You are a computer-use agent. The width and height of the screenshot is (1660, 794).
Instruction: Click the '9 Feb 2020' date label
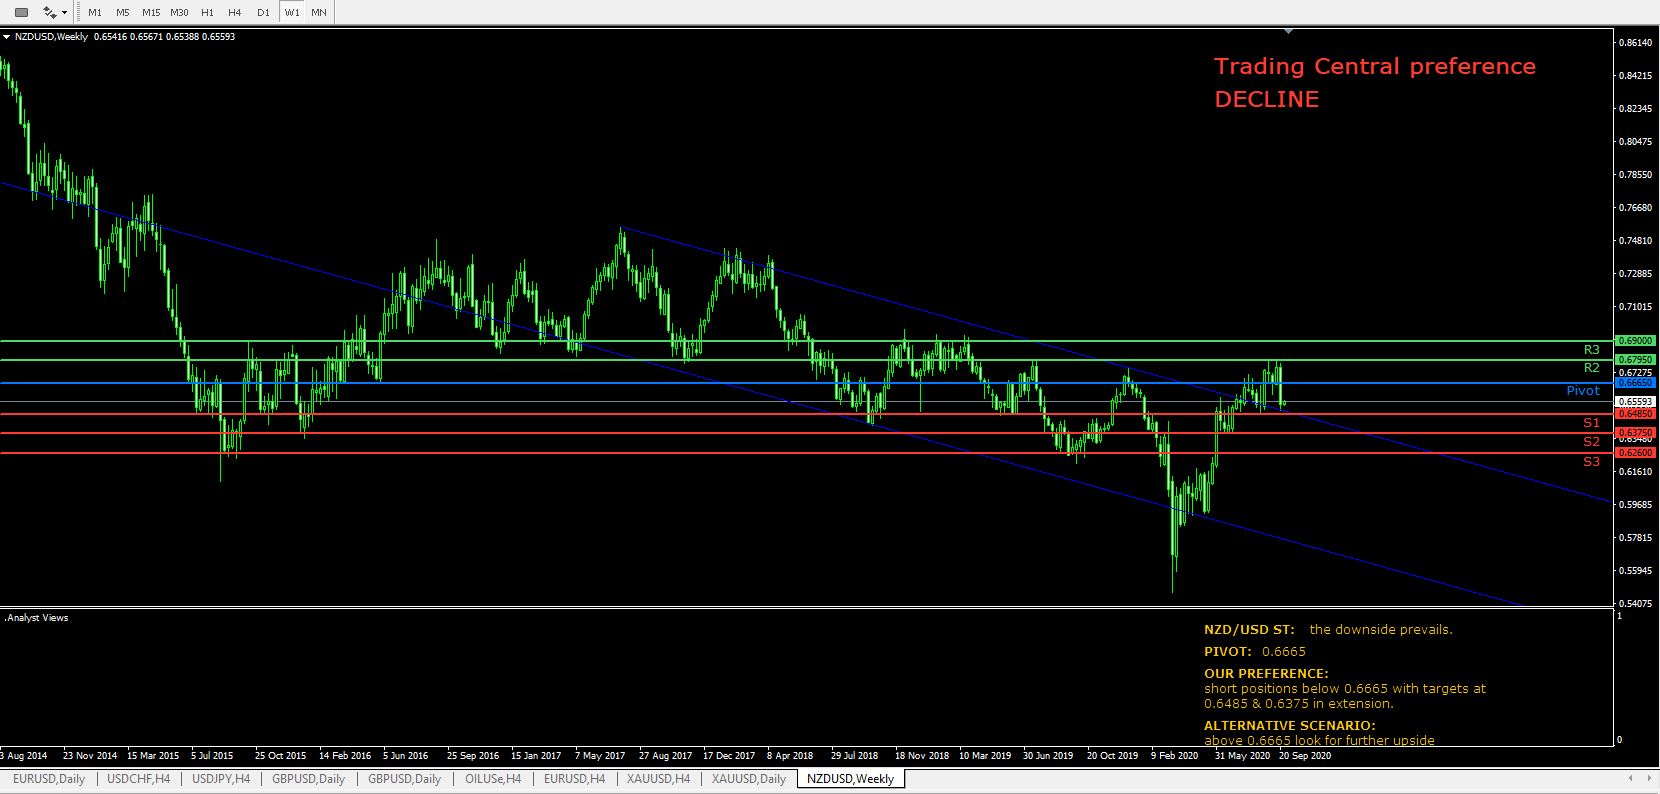(x=1175, y=757)
